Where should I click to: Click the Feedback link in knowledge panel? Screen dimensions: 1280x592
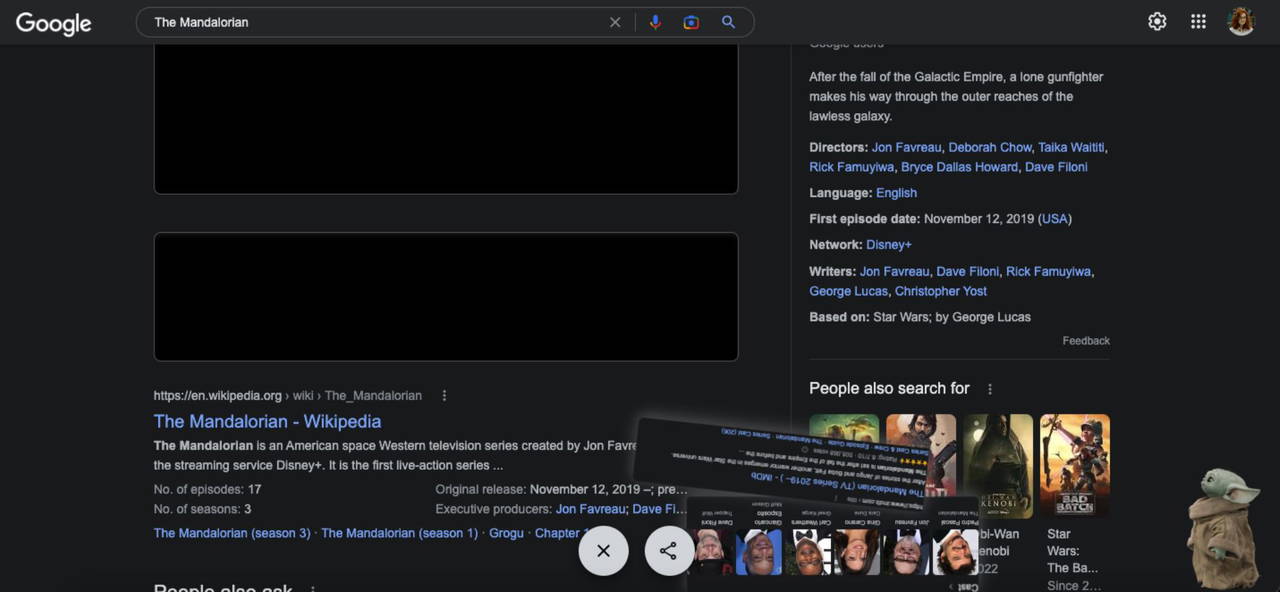(x=1085, y=341)
